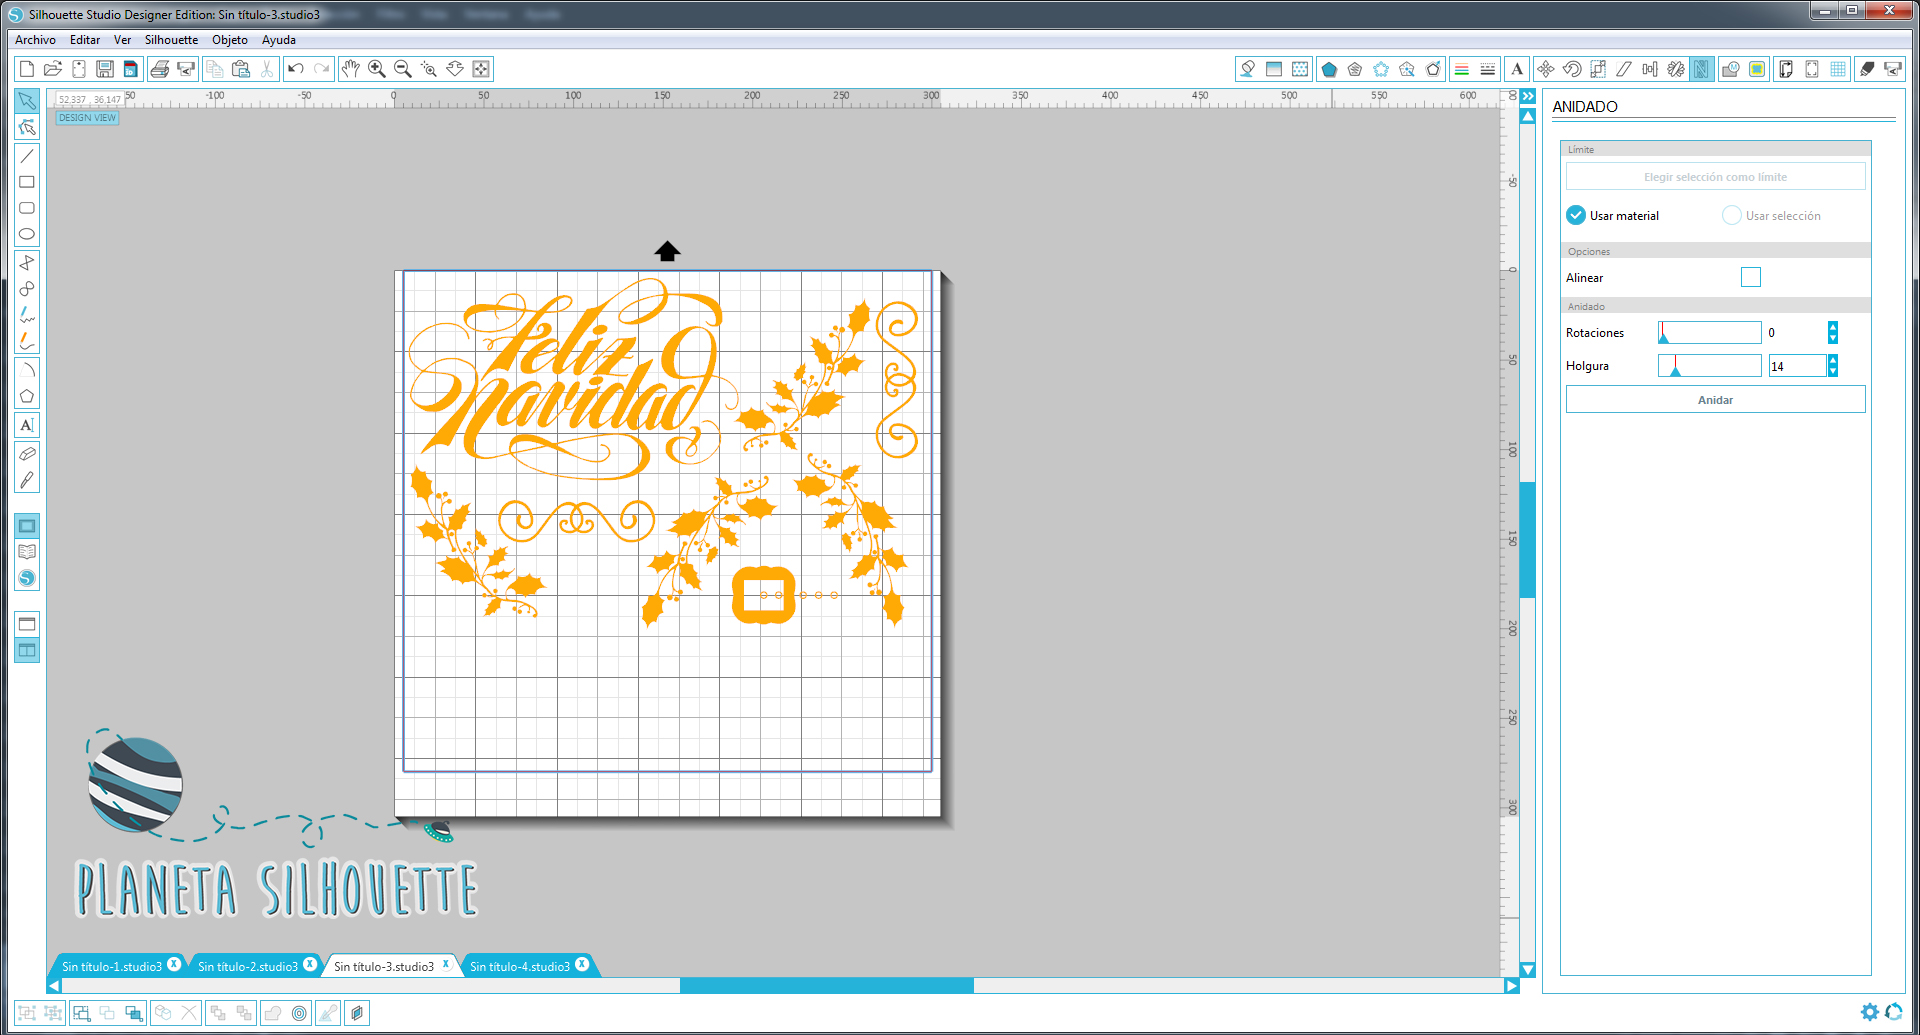Switch to Sin título-2.studio3 tab

(x=247, y=966)
